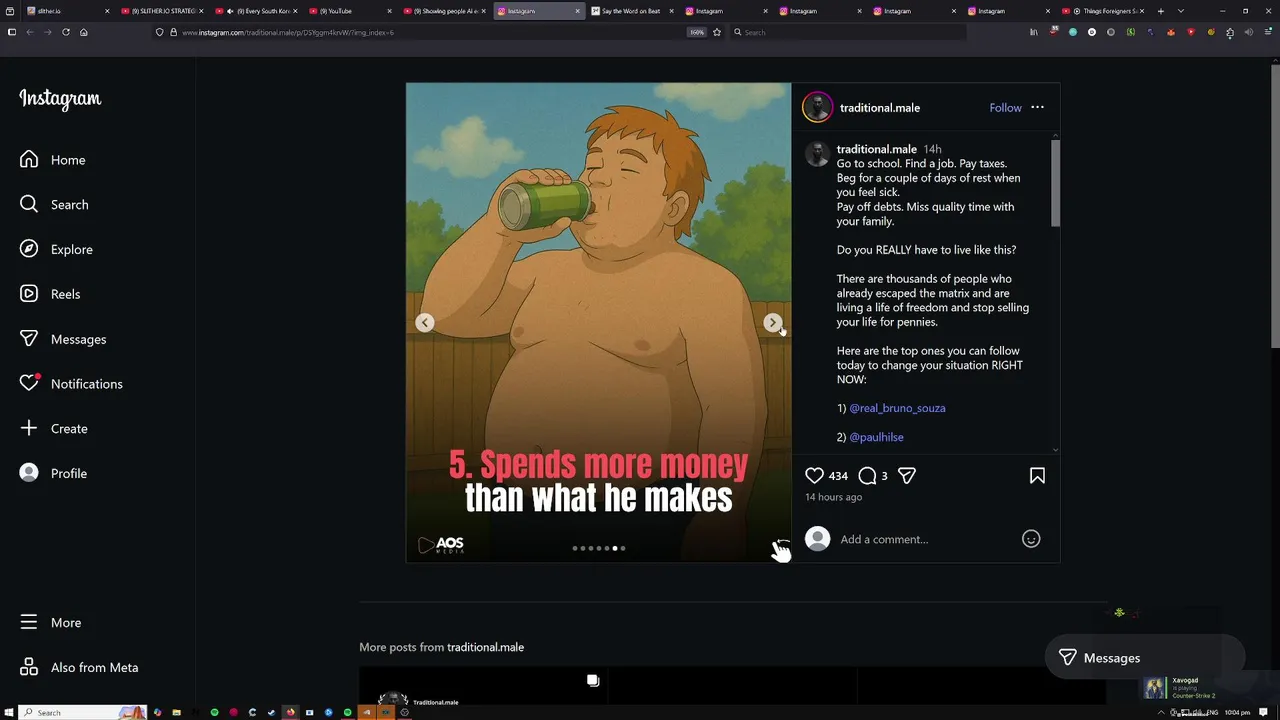Go back in browser history
Viewport: 1280px width, 720px height.
point(30,32)
